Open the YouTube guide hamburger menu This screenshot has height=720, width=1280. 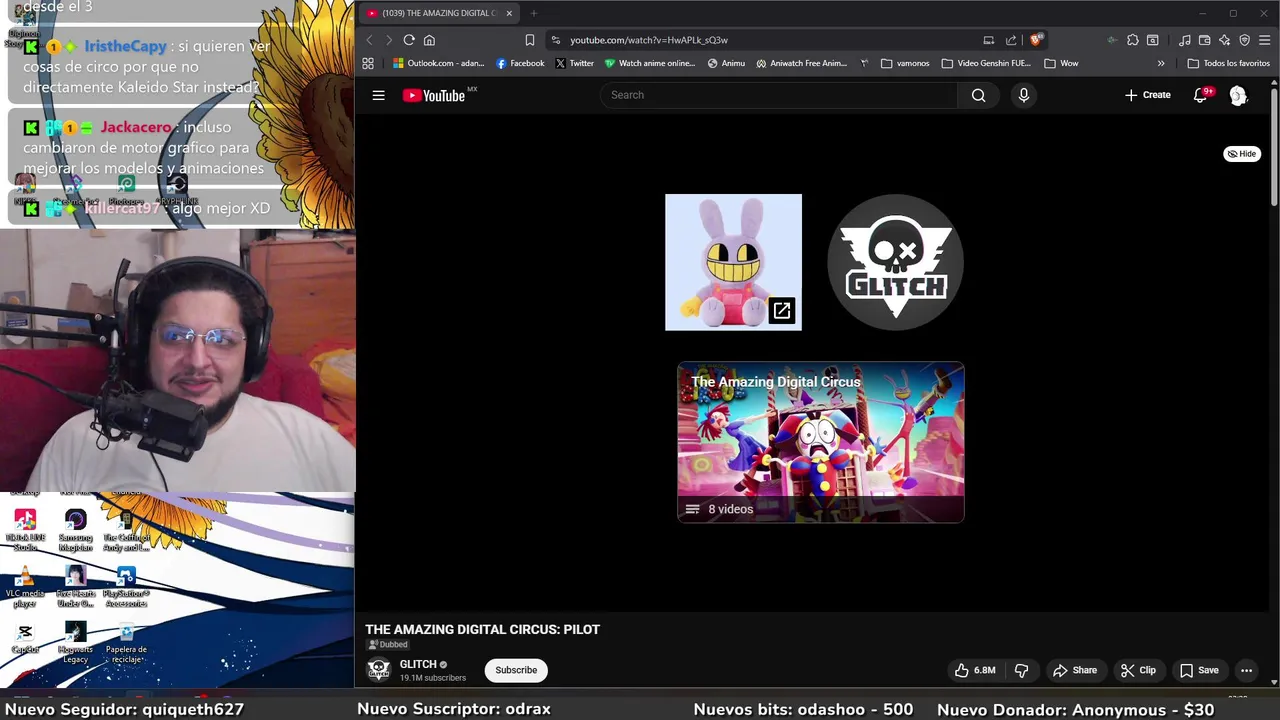(x=378, y=95)
